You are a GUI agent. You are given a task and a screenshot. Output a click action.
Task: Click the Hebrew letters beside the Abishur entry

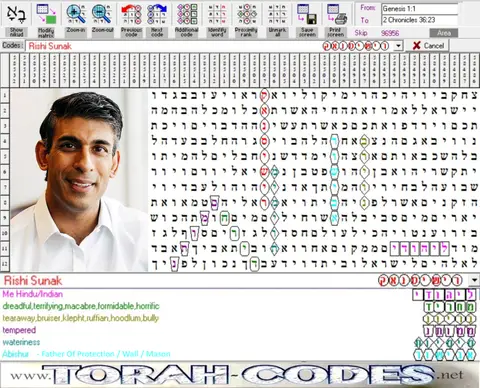point(445,355)
